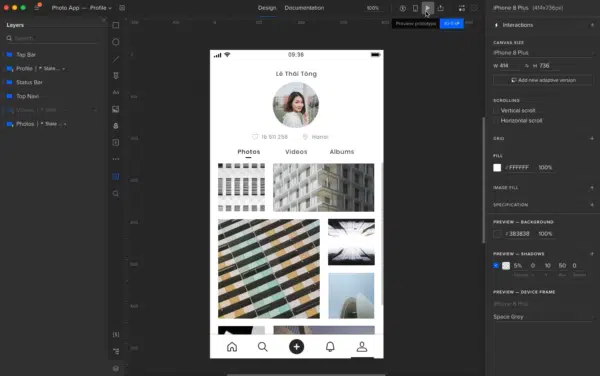600x376 pixels.
Task: Tap the search icon in phone tab bar
Action: [262, 347]
